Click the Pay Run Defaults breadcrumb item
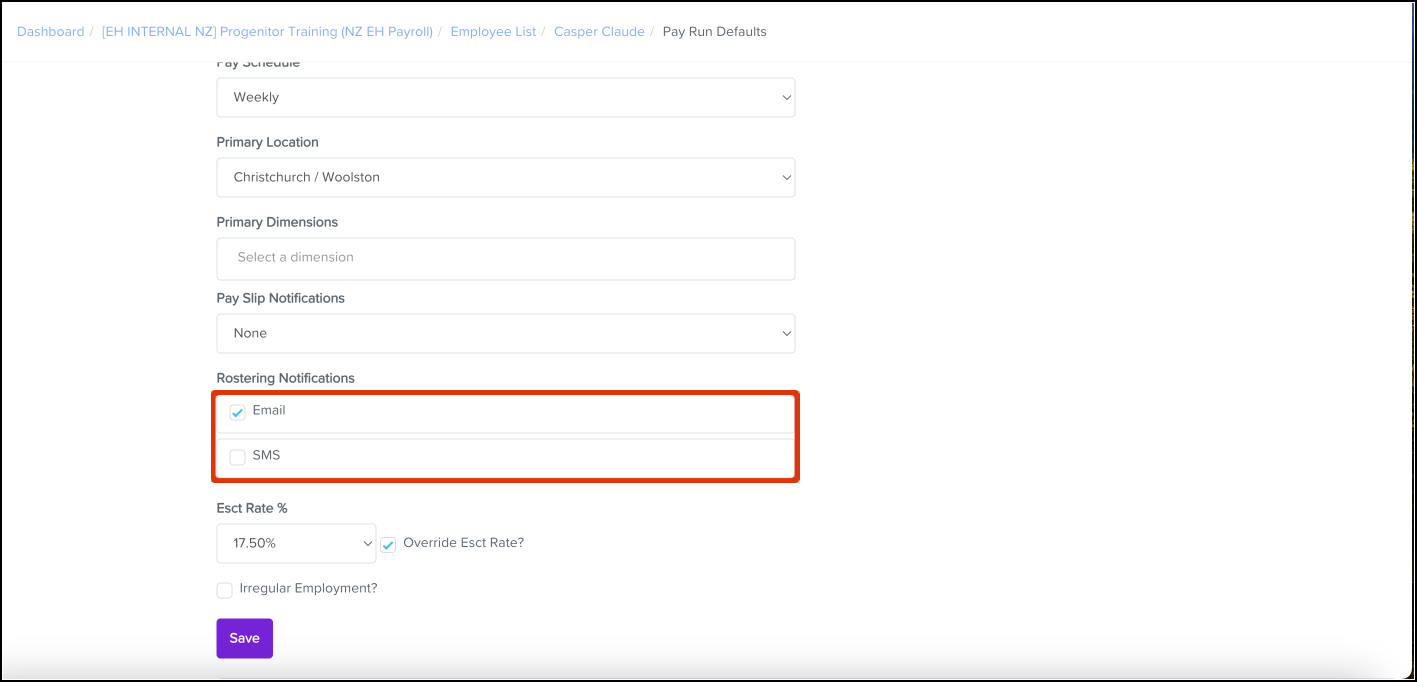Screen dimensions: 1417x682 (x=714, y=31)
